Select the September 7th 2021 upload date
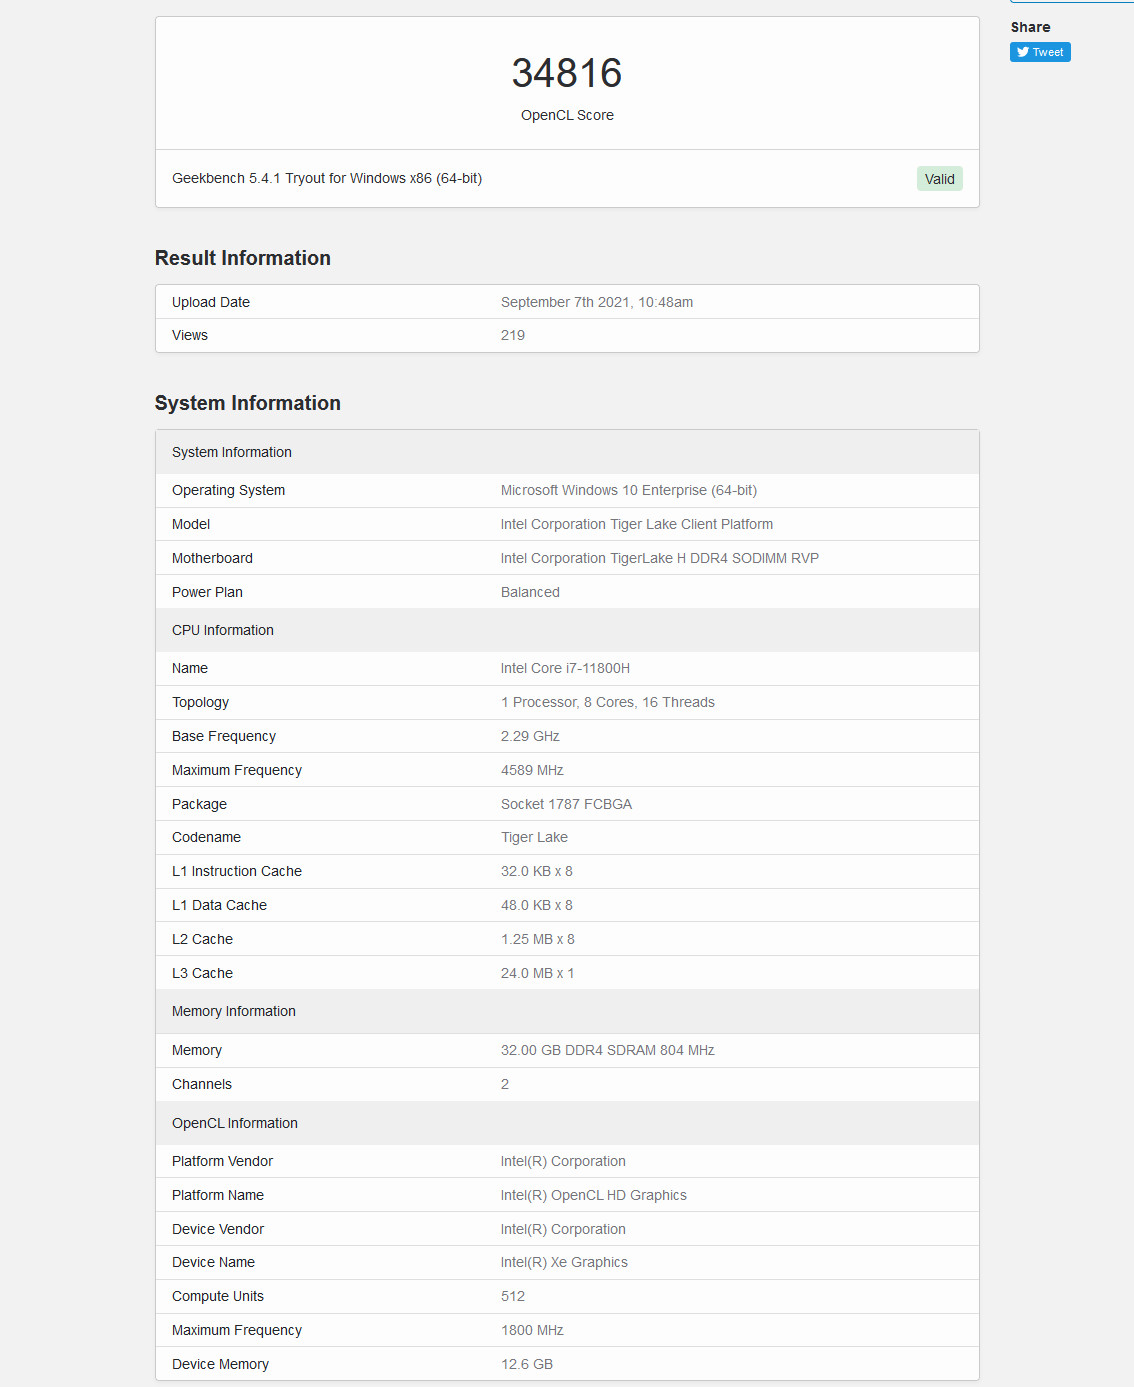 click(x=597, y=302)
